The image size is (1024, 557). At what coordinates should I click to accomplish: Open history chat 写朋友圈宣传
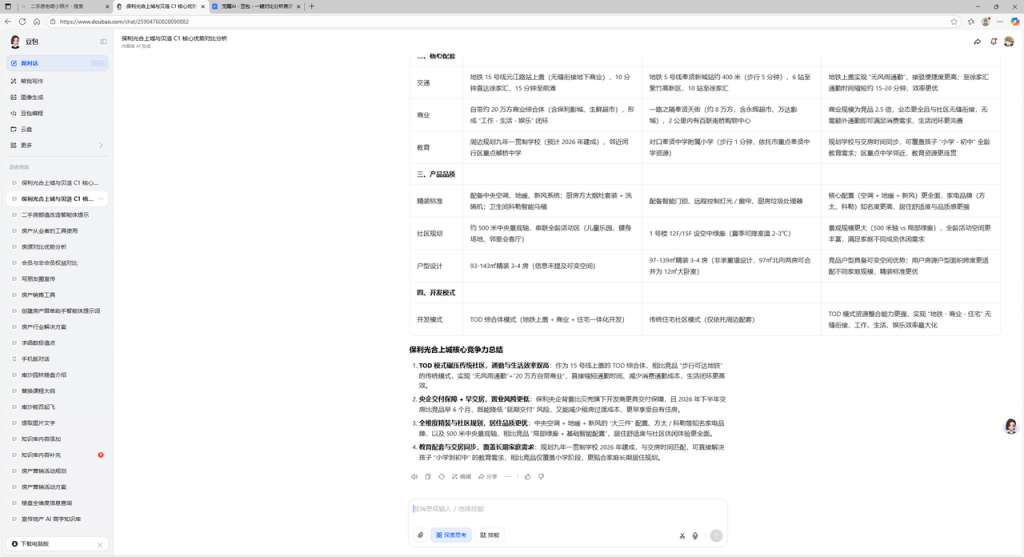[x=57, y=279]
